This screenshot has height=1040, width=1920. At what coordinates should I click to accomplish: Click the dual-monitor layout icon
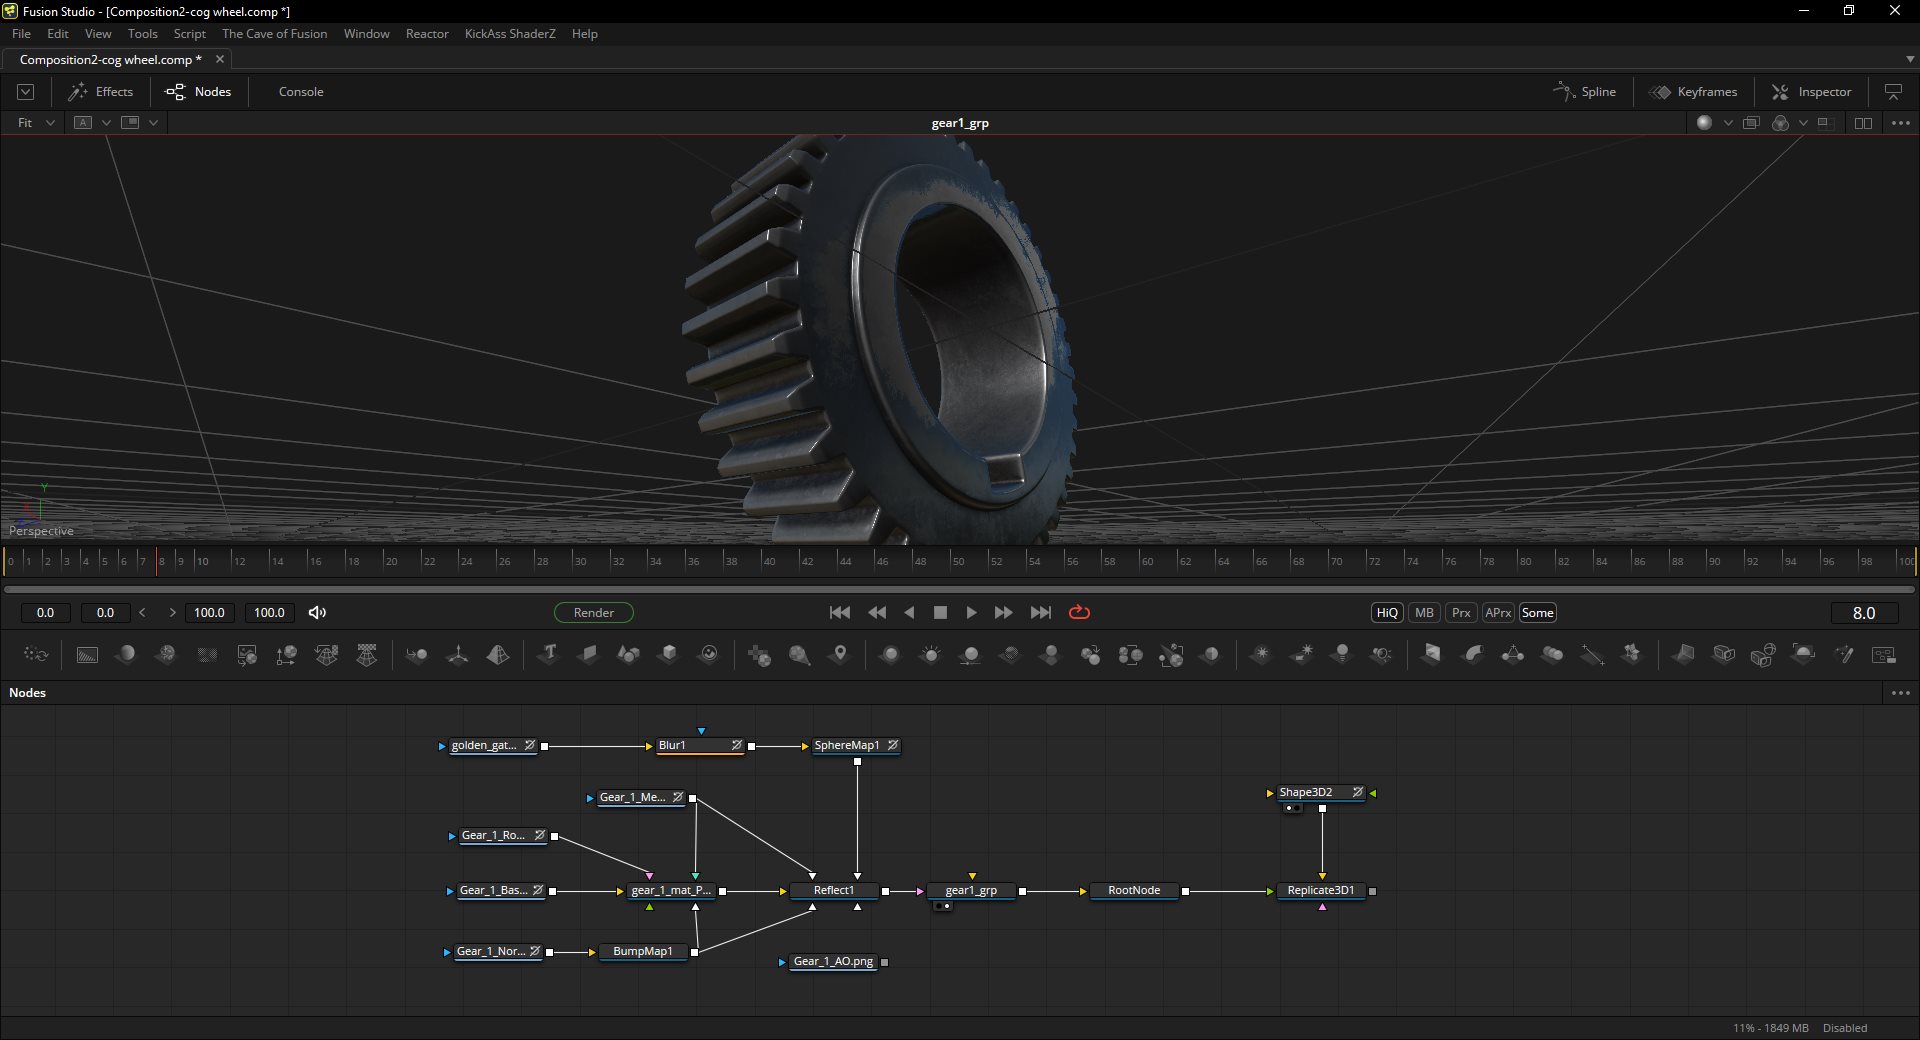1893,91
